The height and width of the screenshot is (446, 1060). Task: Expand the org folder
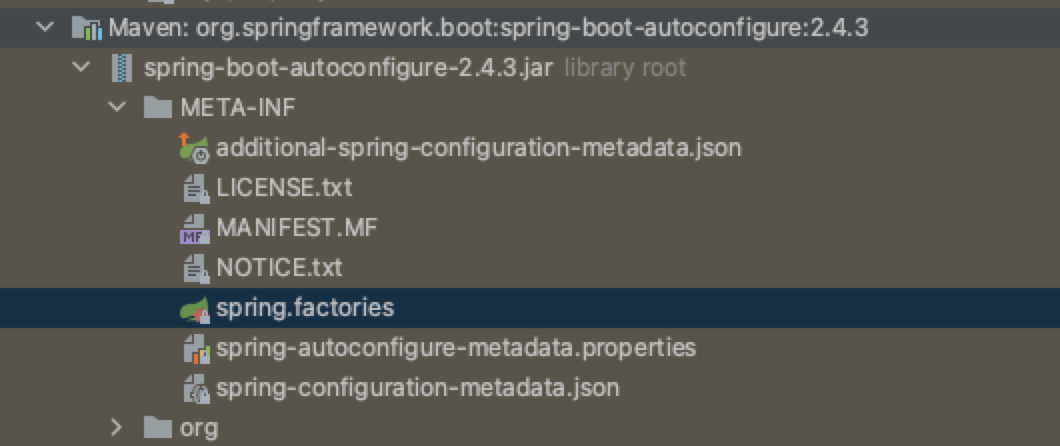[x=116, y=428]
